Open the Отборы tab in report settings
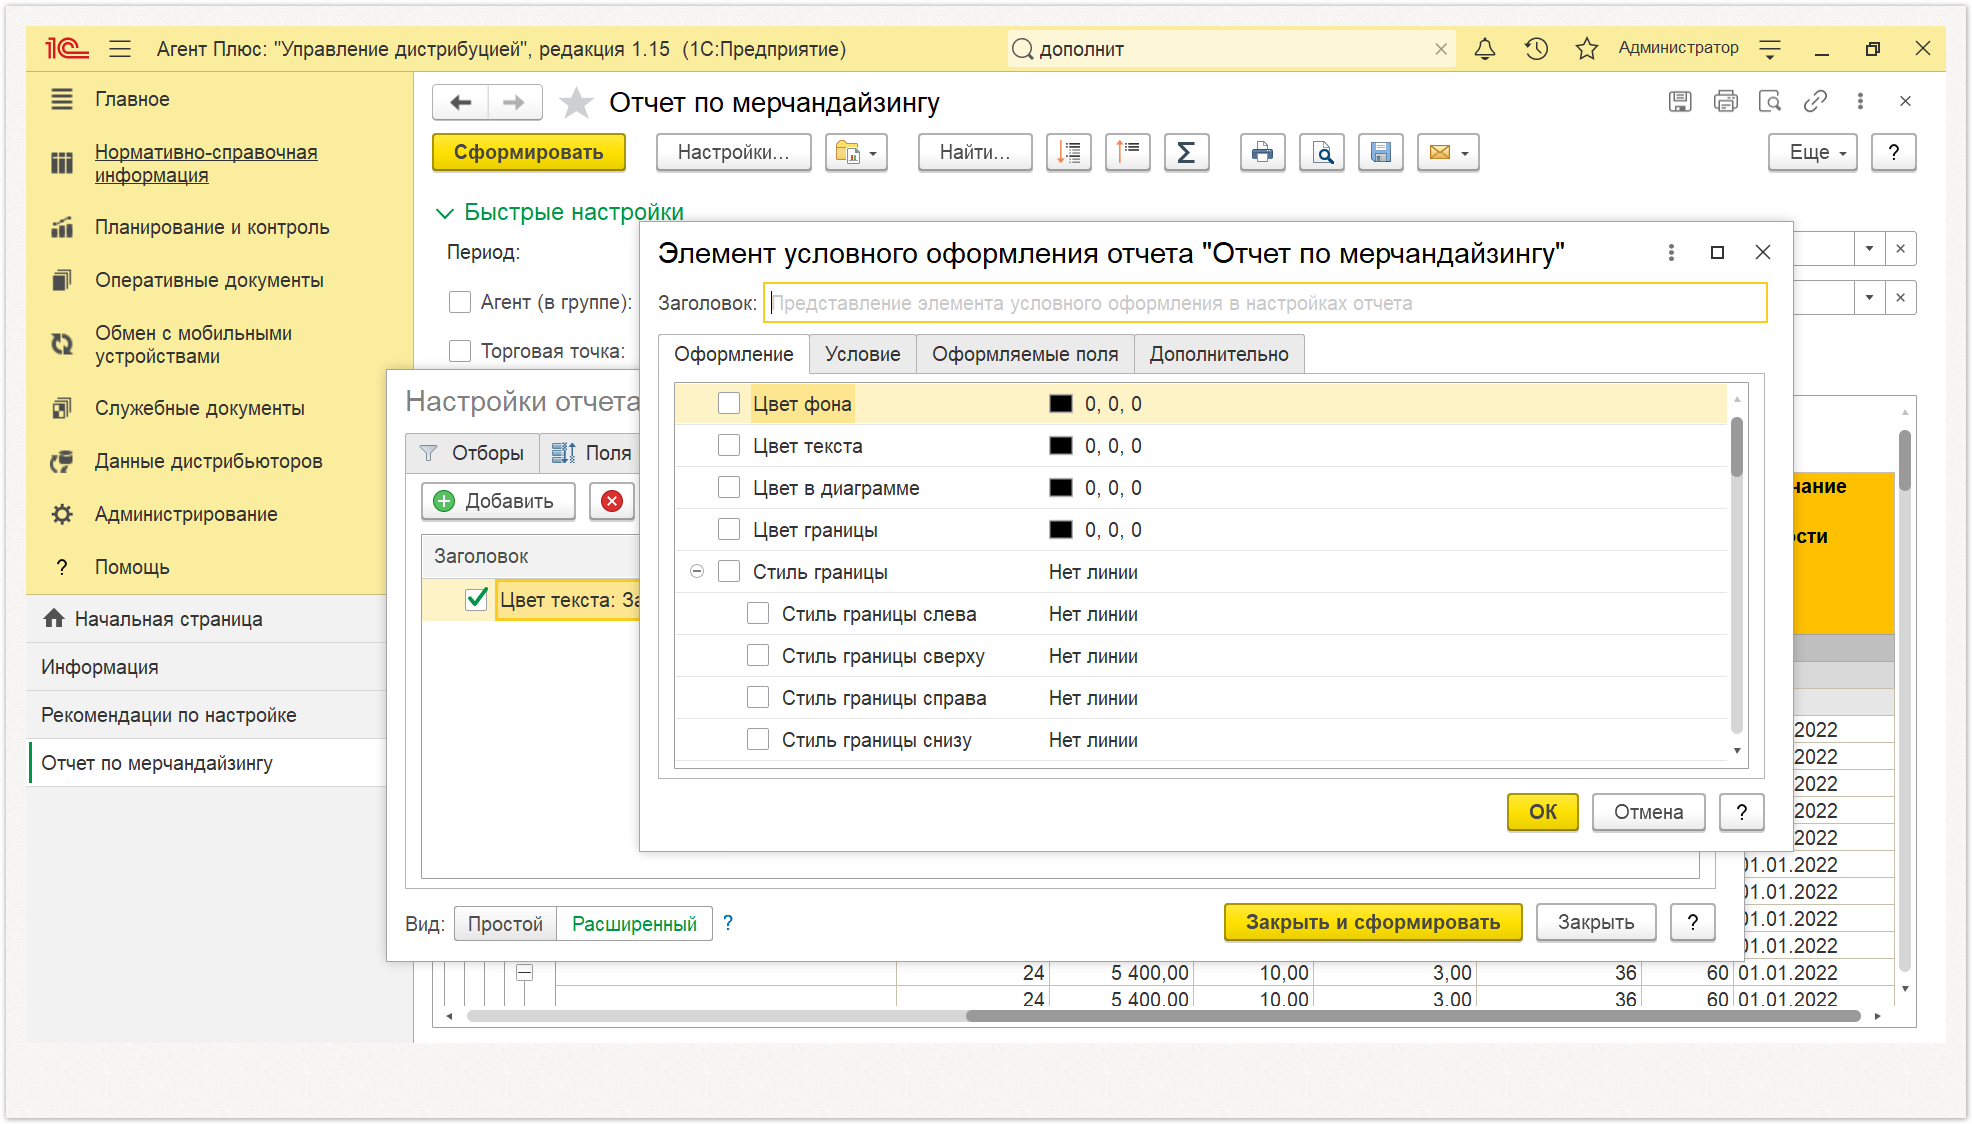The height and width of the screenshot is (1124, 1972). [473, 453]
